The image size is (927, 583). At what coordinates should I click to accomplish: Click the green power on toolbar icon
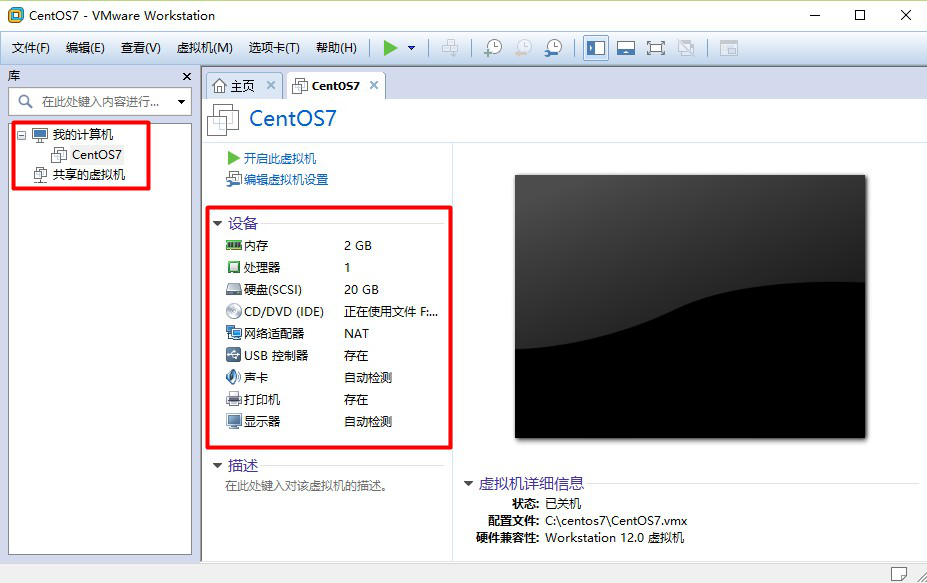coord(390,48)
